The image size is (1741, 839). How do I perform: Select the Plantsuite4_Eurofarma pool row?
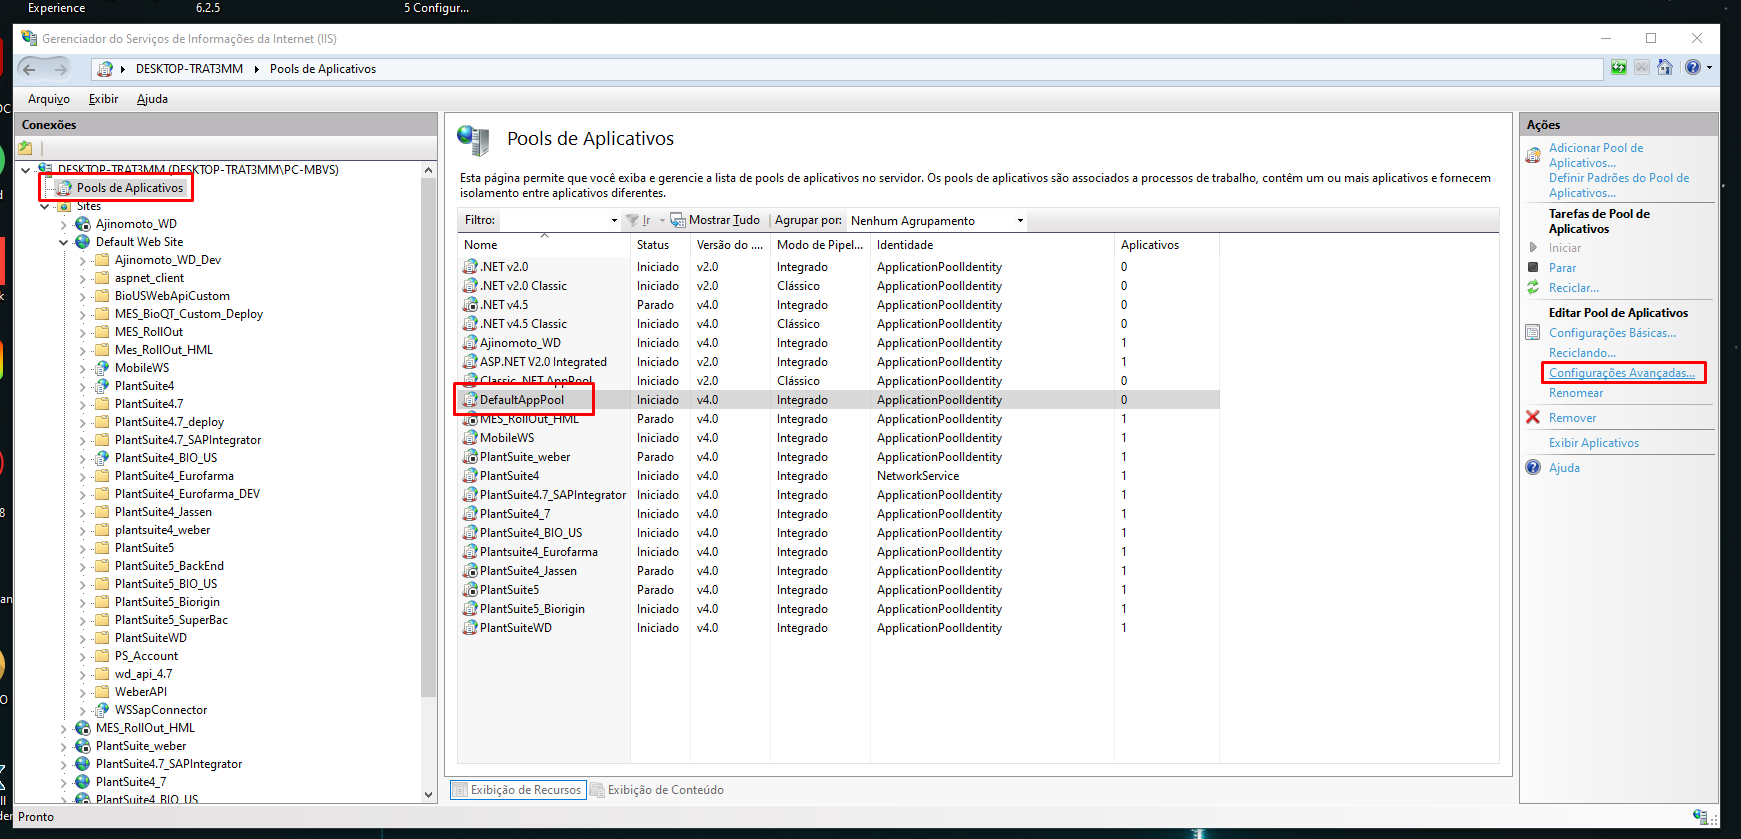(838, 552)
